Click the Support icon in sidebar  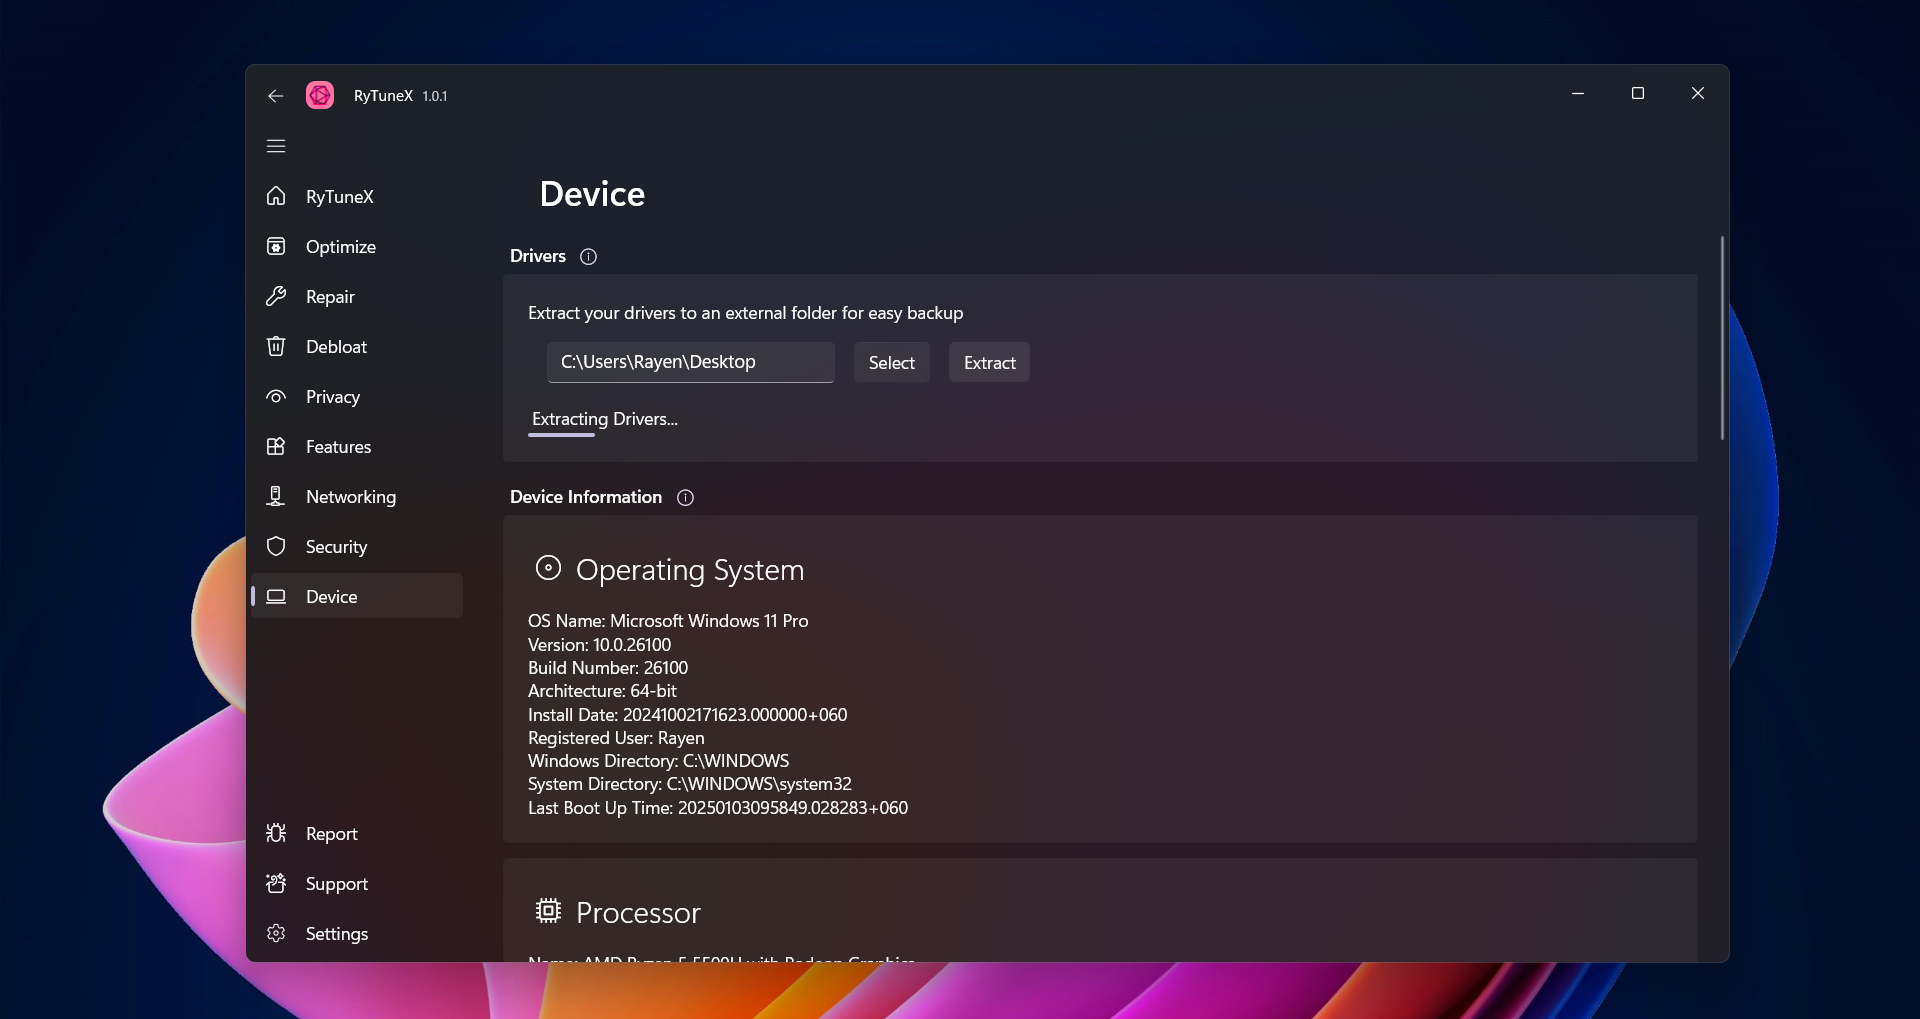tap(276, 883)
